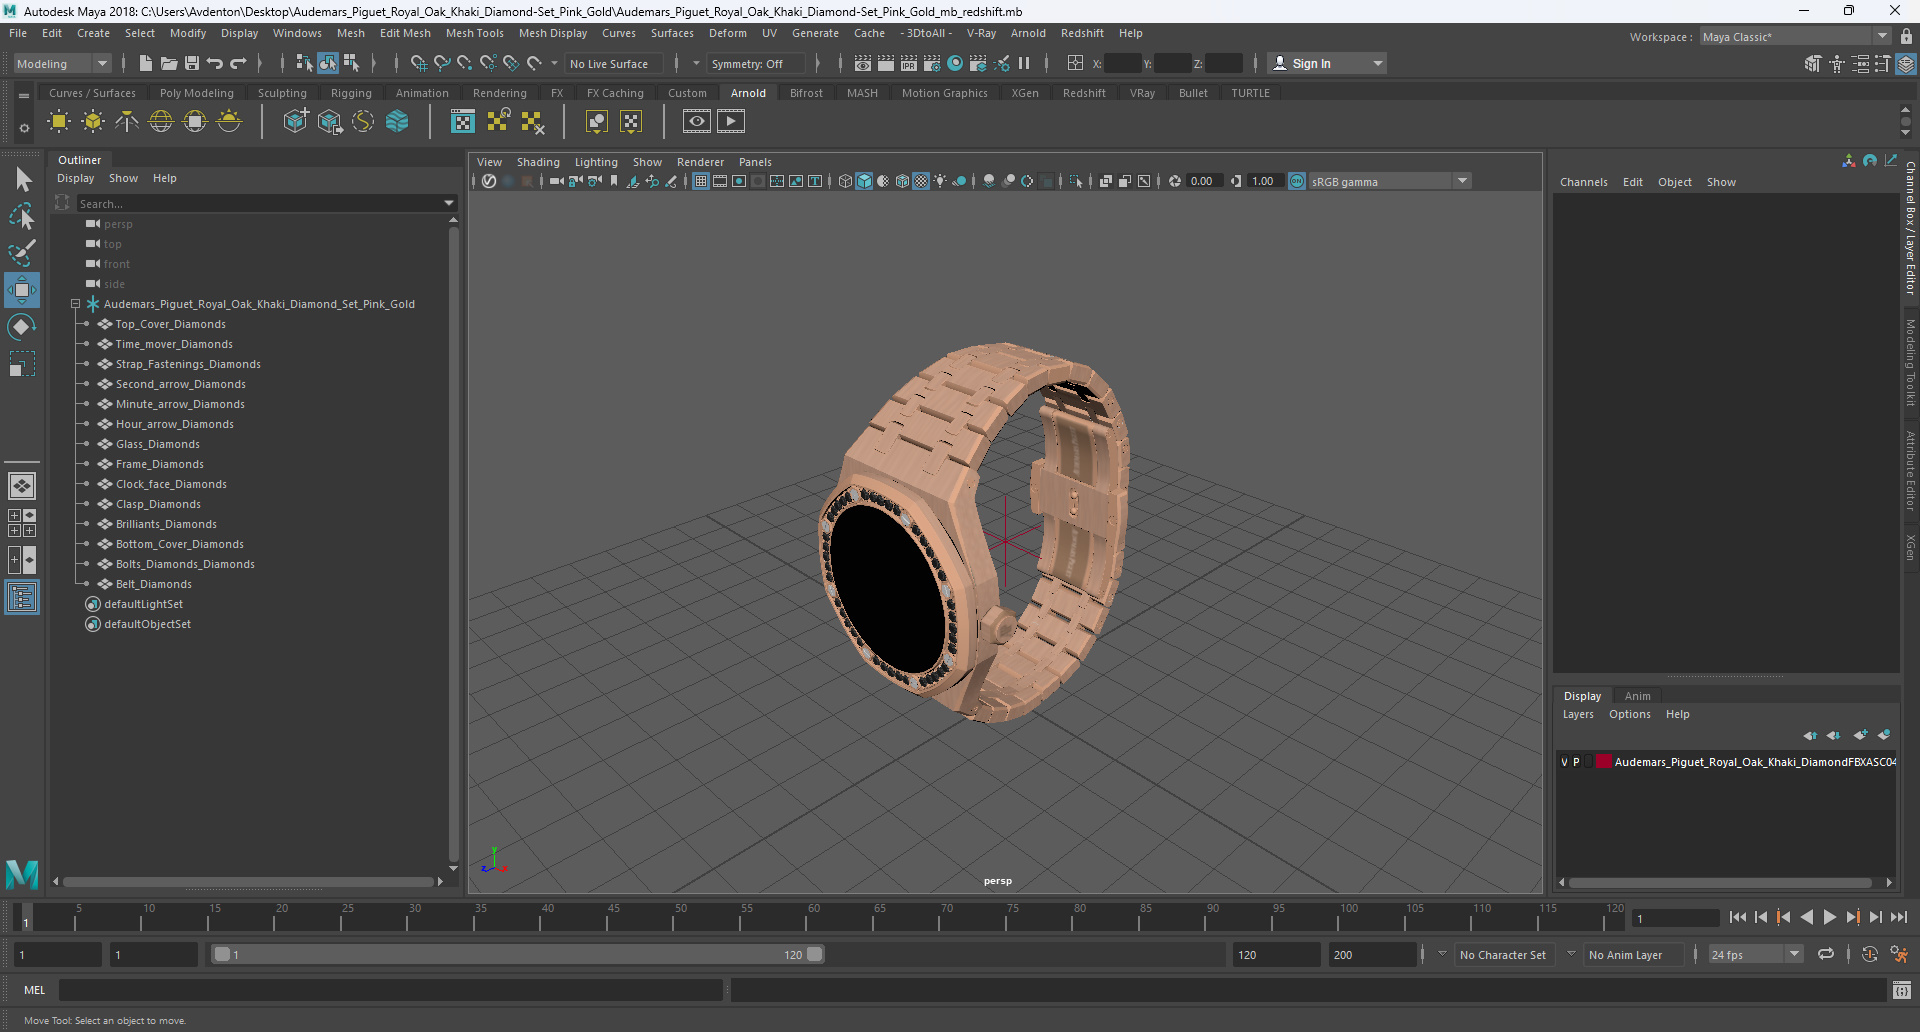Open Outliner Display menu
The width and height of the screenshot is (1920, 1032).
coord(76,178)
